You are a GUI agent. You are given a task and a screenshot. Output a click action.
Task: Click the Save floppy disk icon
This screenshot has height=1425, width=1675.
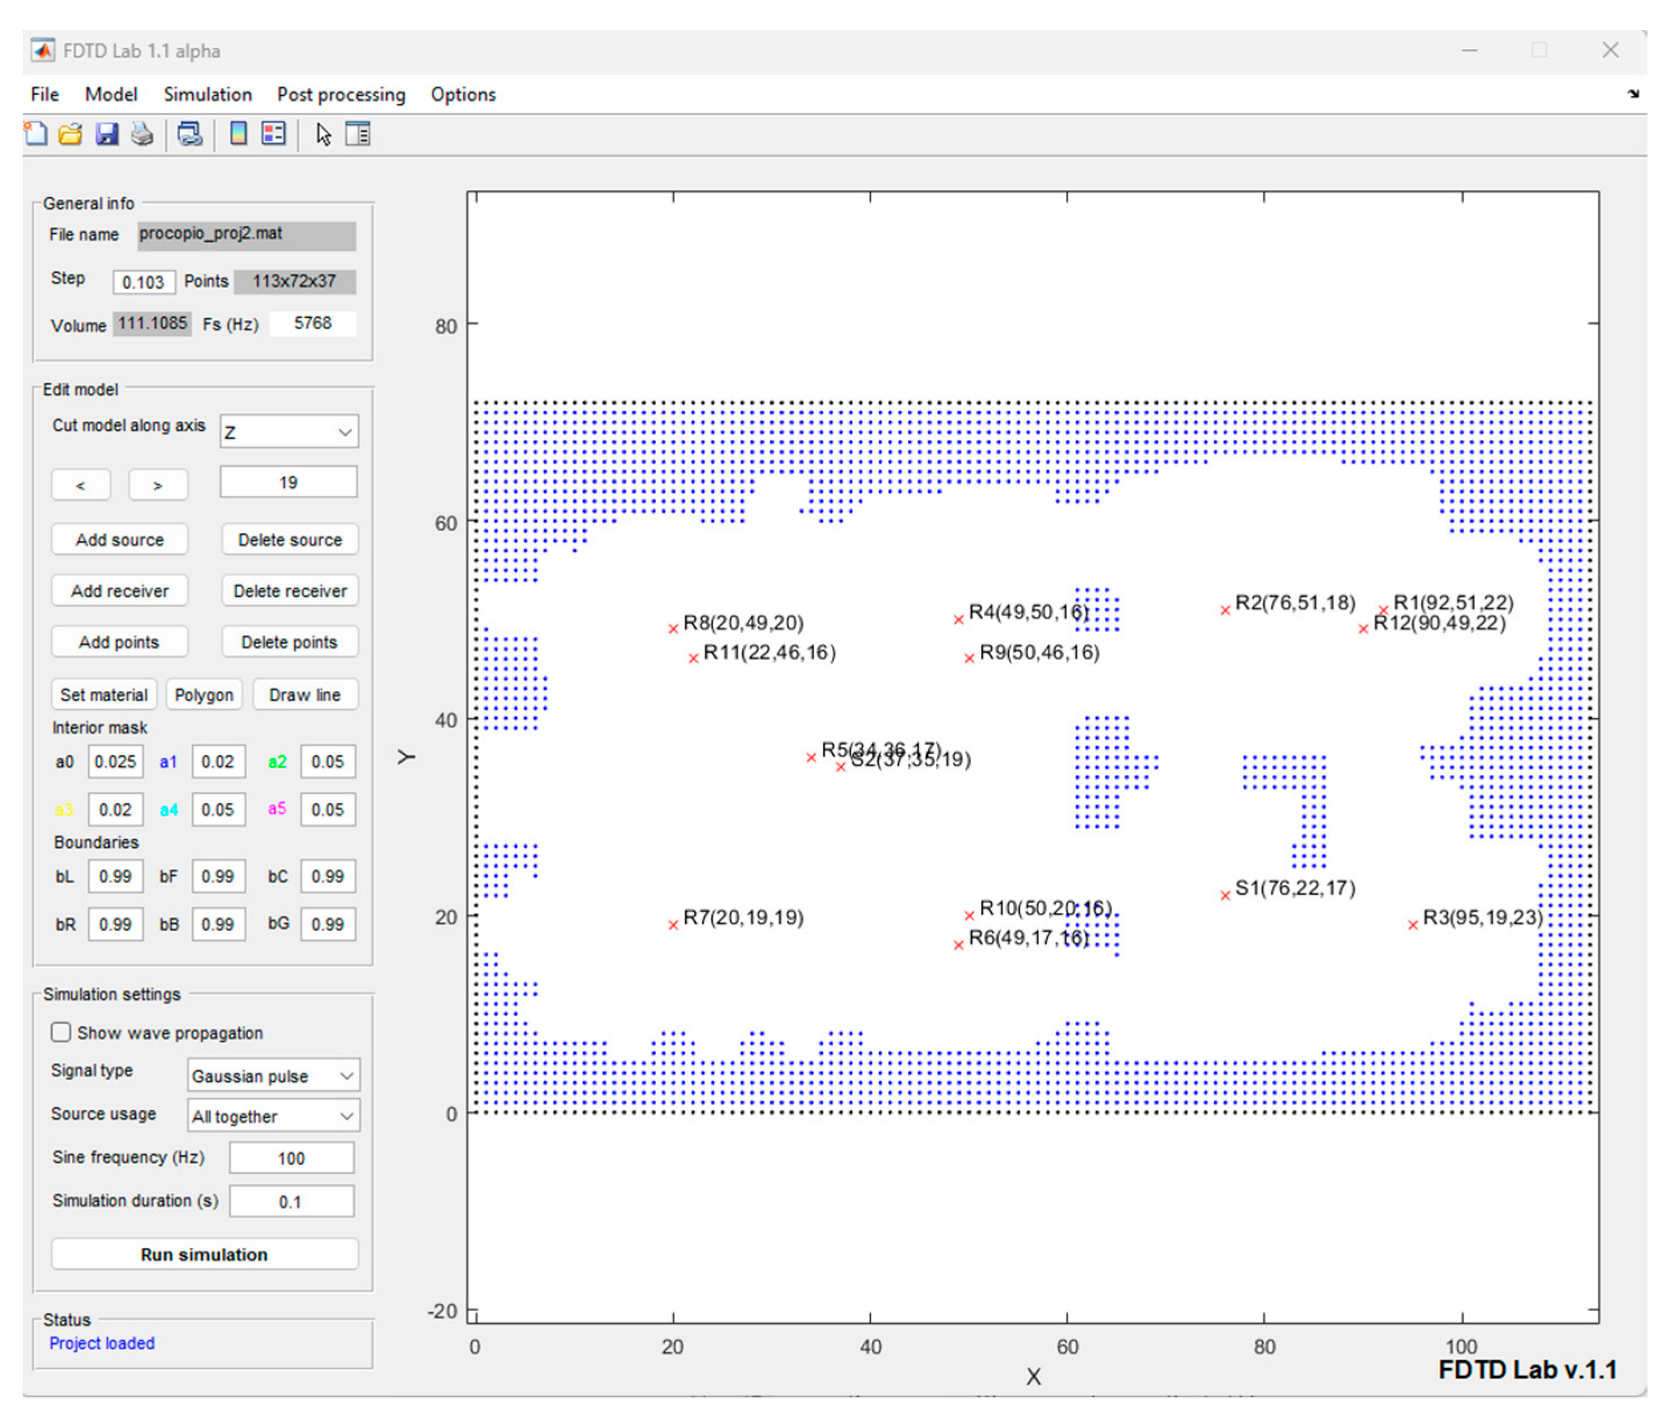(x=106, y=134)
